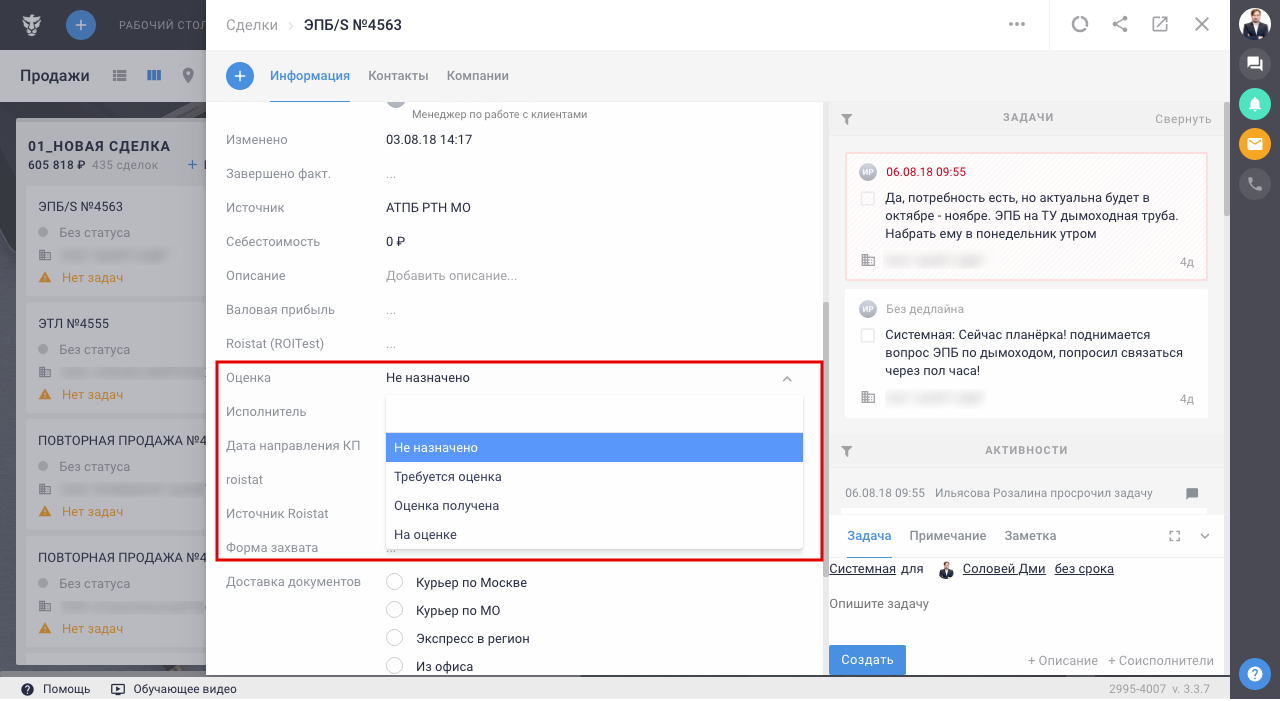The image size is (1280, 701).
Task: Open the three-dots more options menu
Action: coord(1017,25)
